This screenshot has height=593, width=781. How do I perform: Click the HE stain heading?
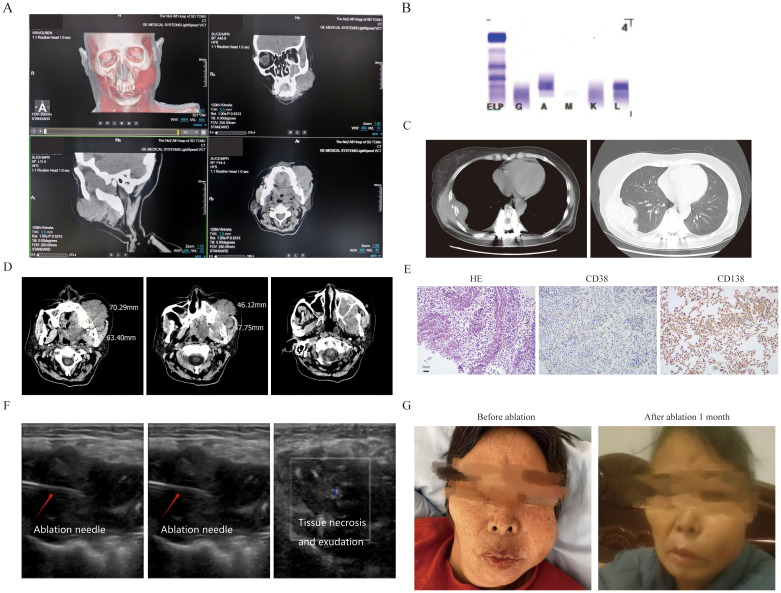pos(476,279)
